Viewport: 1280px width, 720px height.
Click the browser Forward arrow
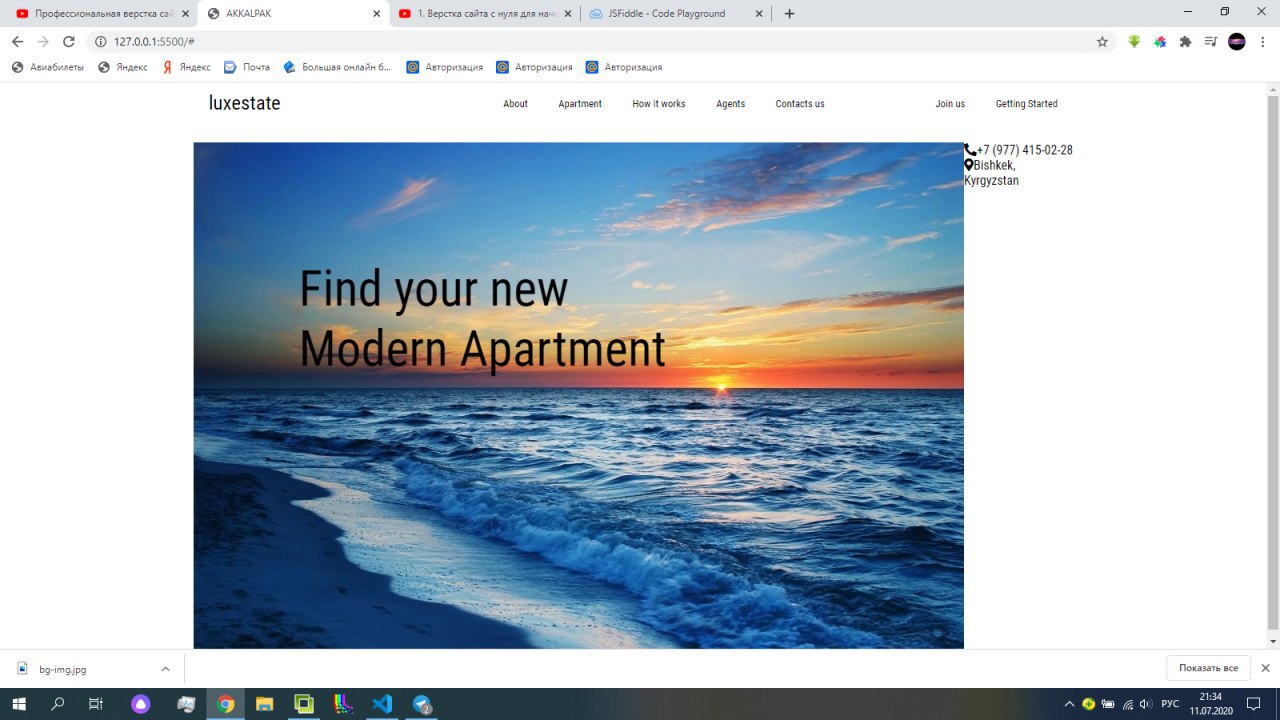[43, 42]
